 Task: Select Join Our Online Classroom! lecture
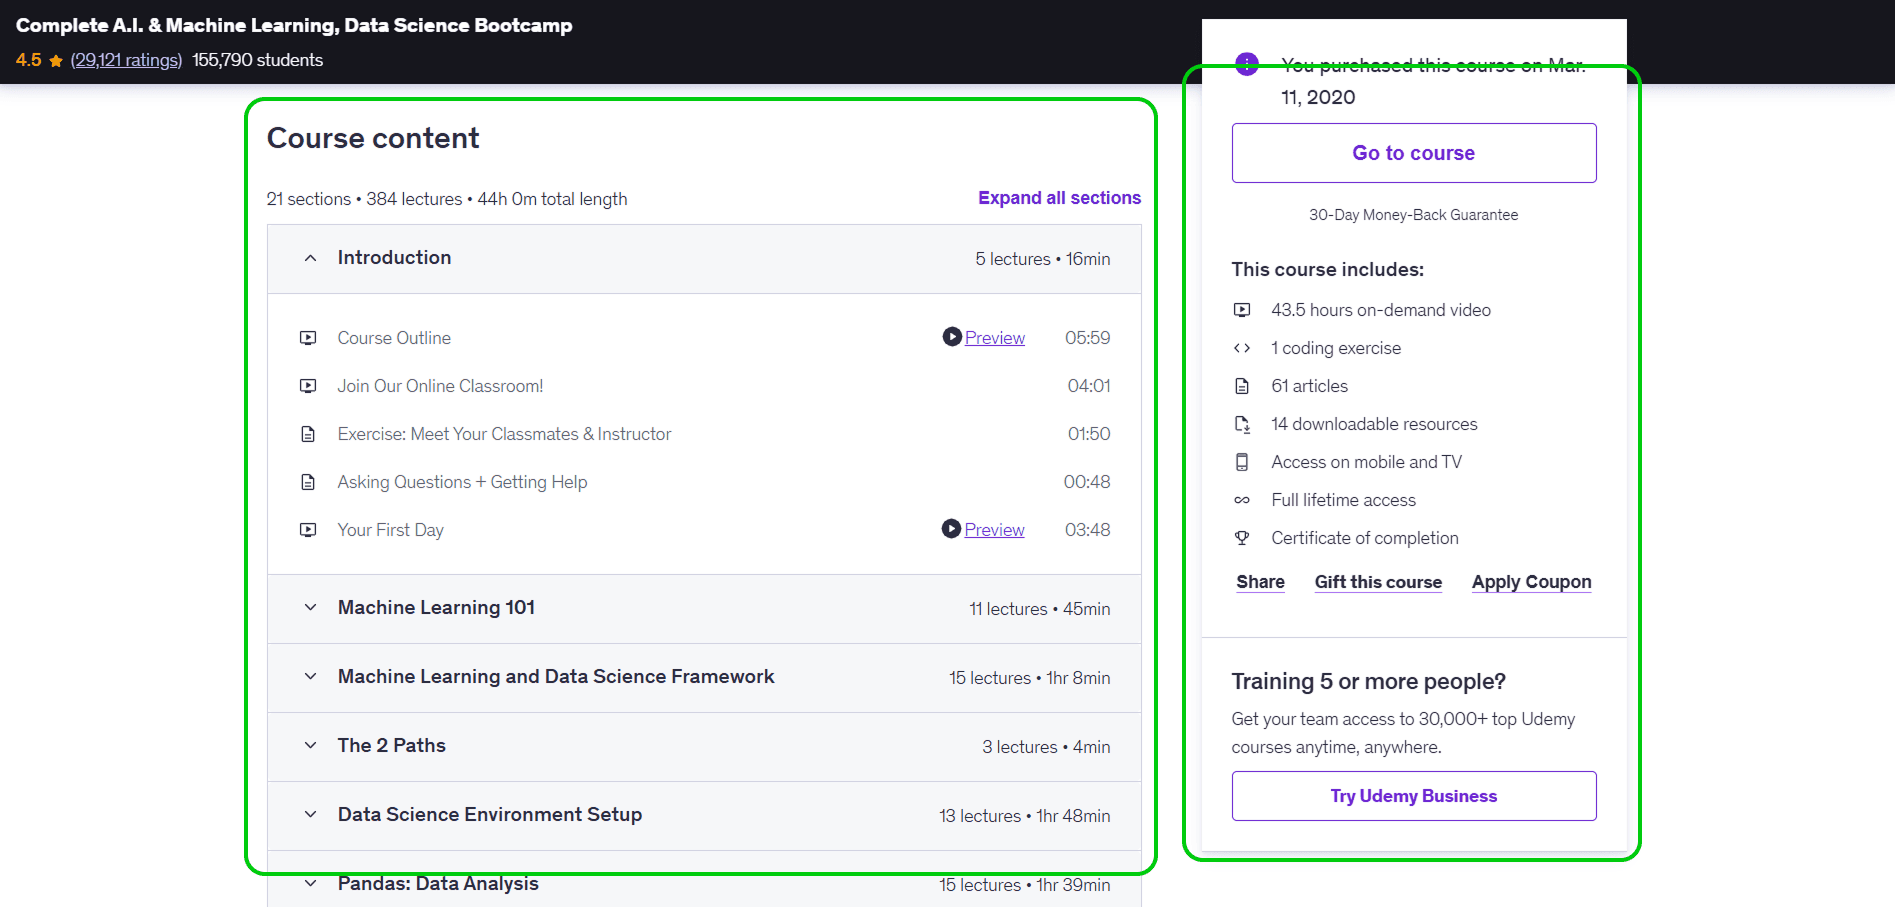click(440, 386)
